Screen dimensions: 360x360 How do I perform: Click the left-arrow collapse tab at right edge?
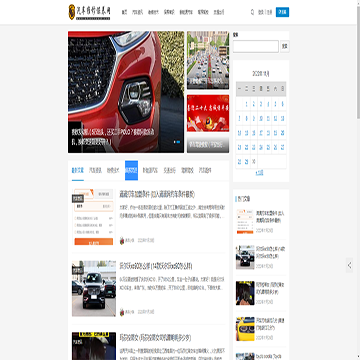point(349,265)
